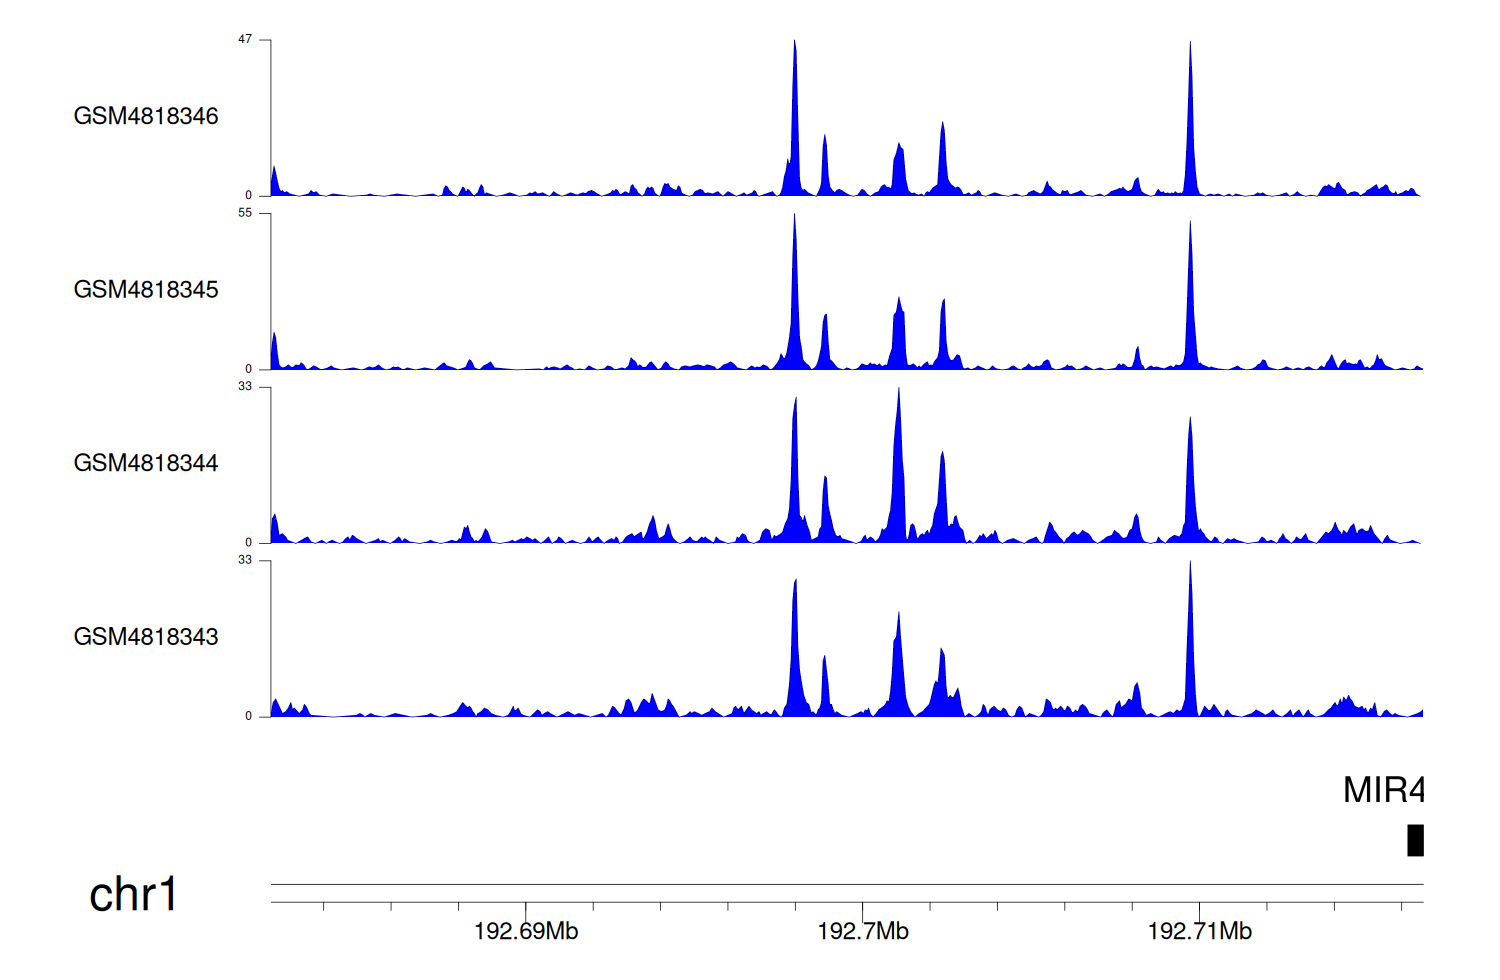Click the chr1 chromosome label

point(133,894)
